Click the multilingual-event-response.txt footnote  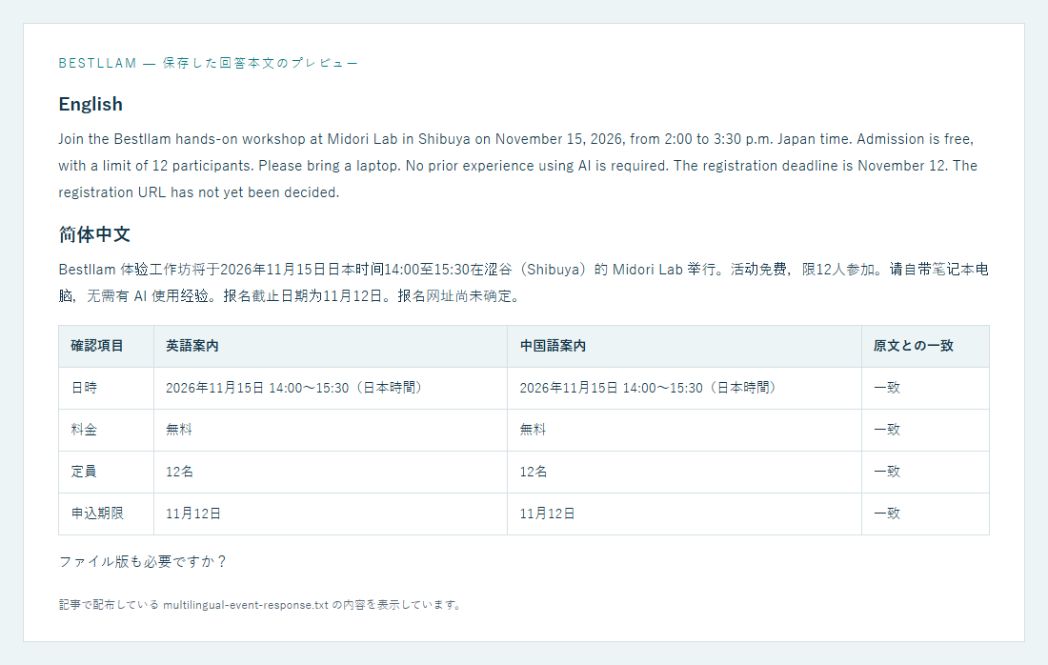click(260, 605)
